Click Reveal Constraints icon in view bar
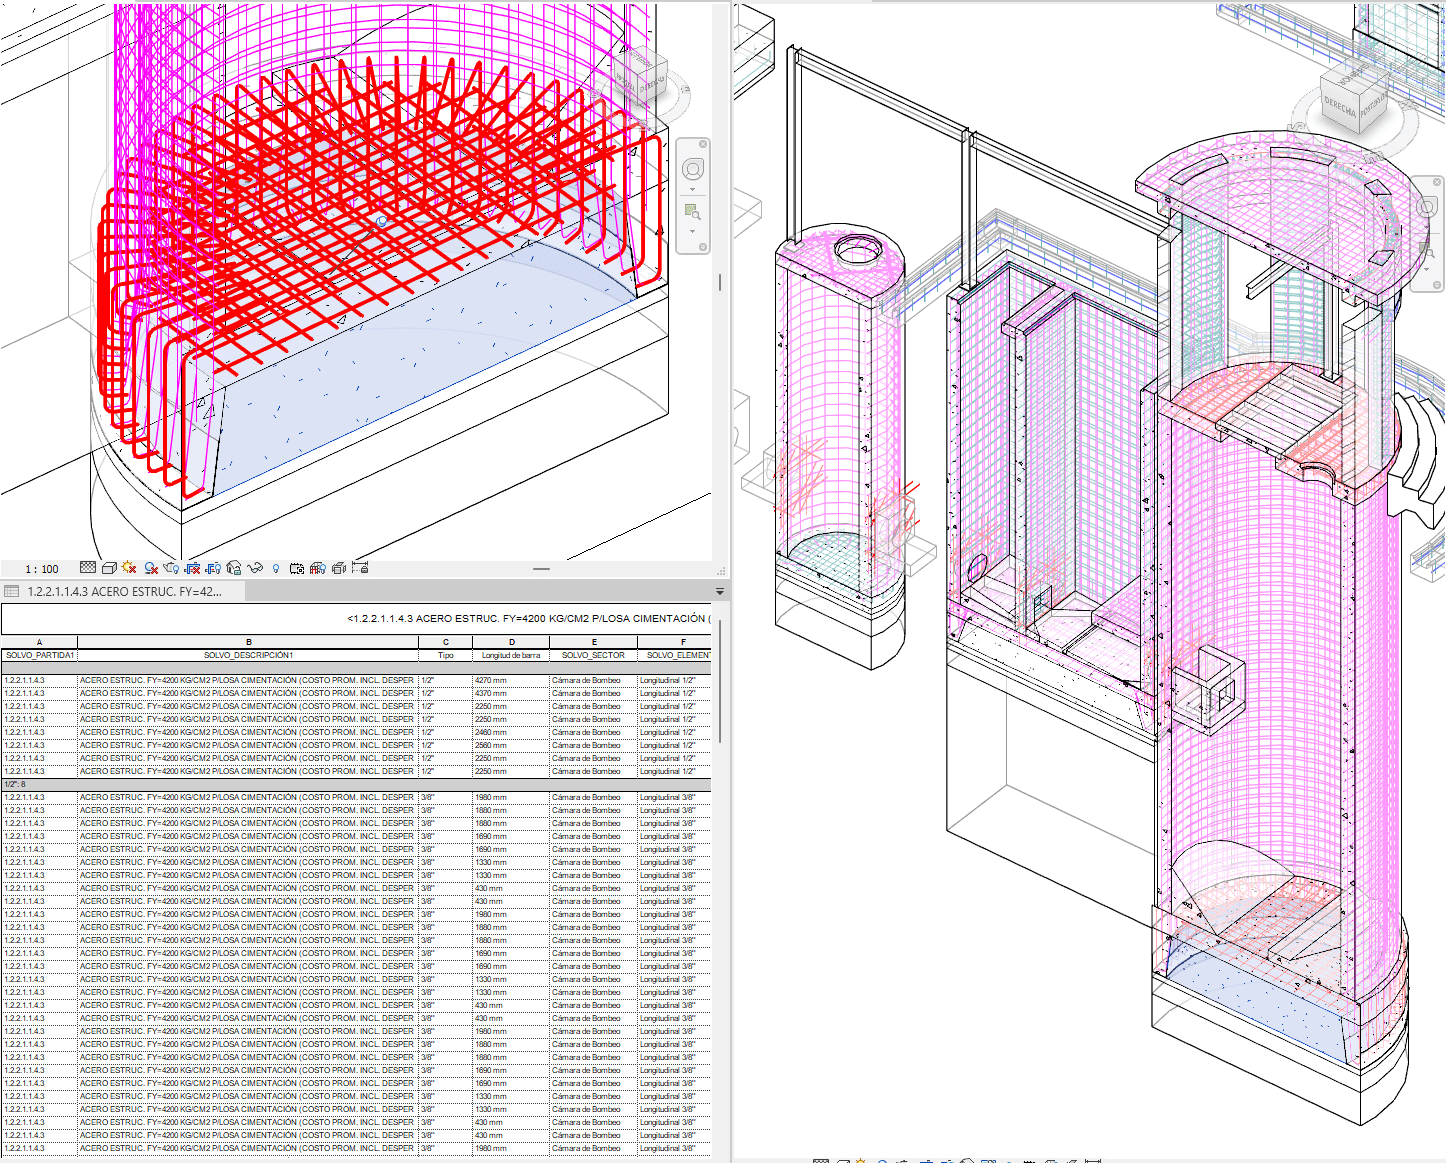1446x1163 pixels. click(x=360, y=568)
